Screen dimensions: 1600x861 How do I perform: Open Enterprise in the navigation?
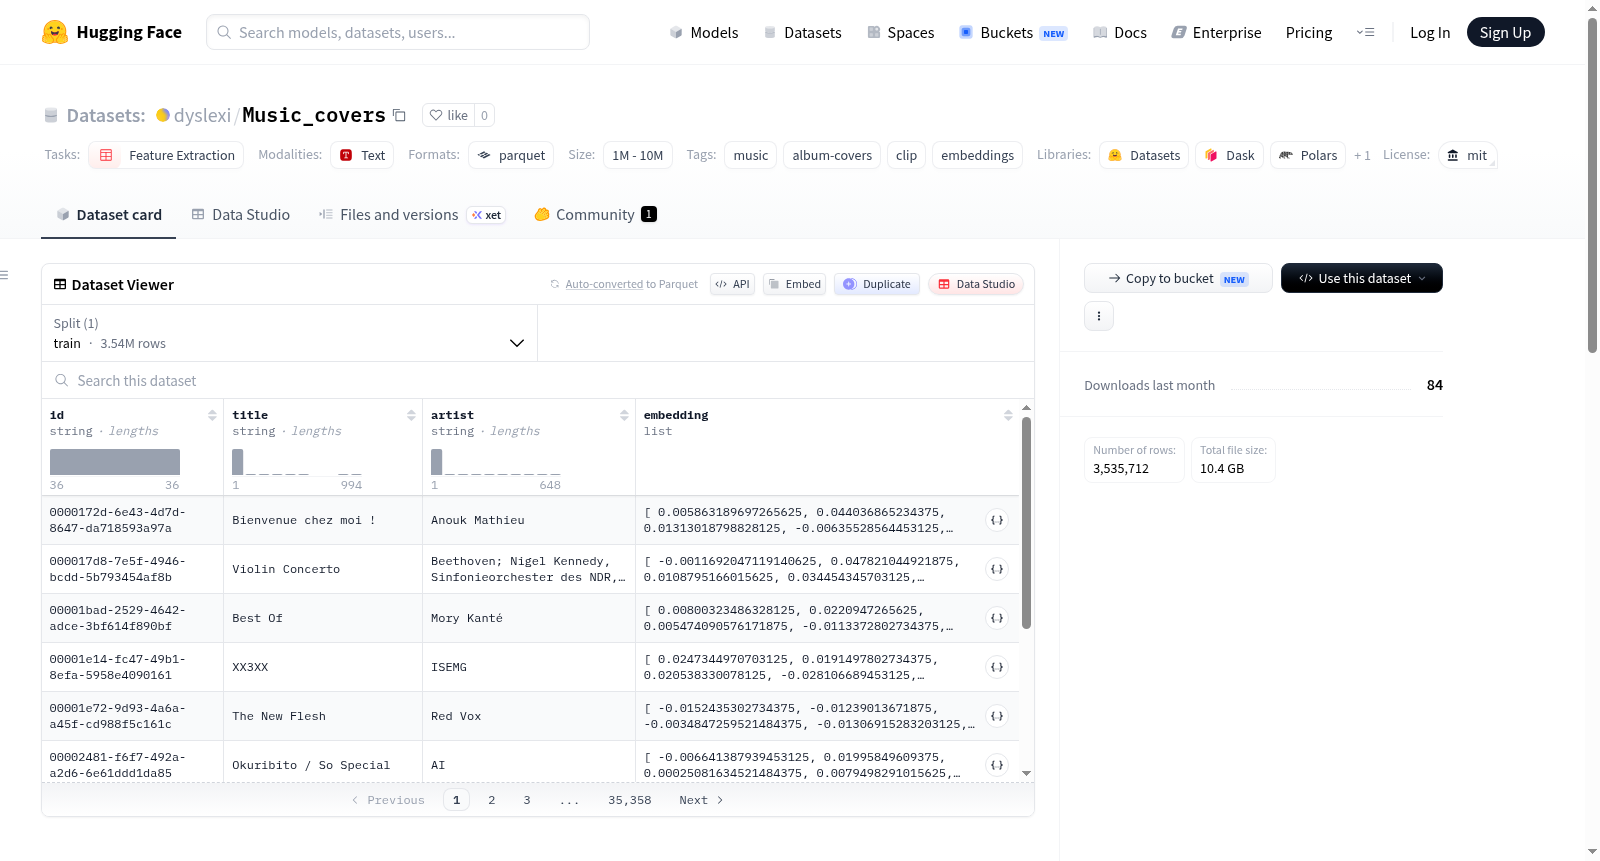click(x=1217, y=32)
